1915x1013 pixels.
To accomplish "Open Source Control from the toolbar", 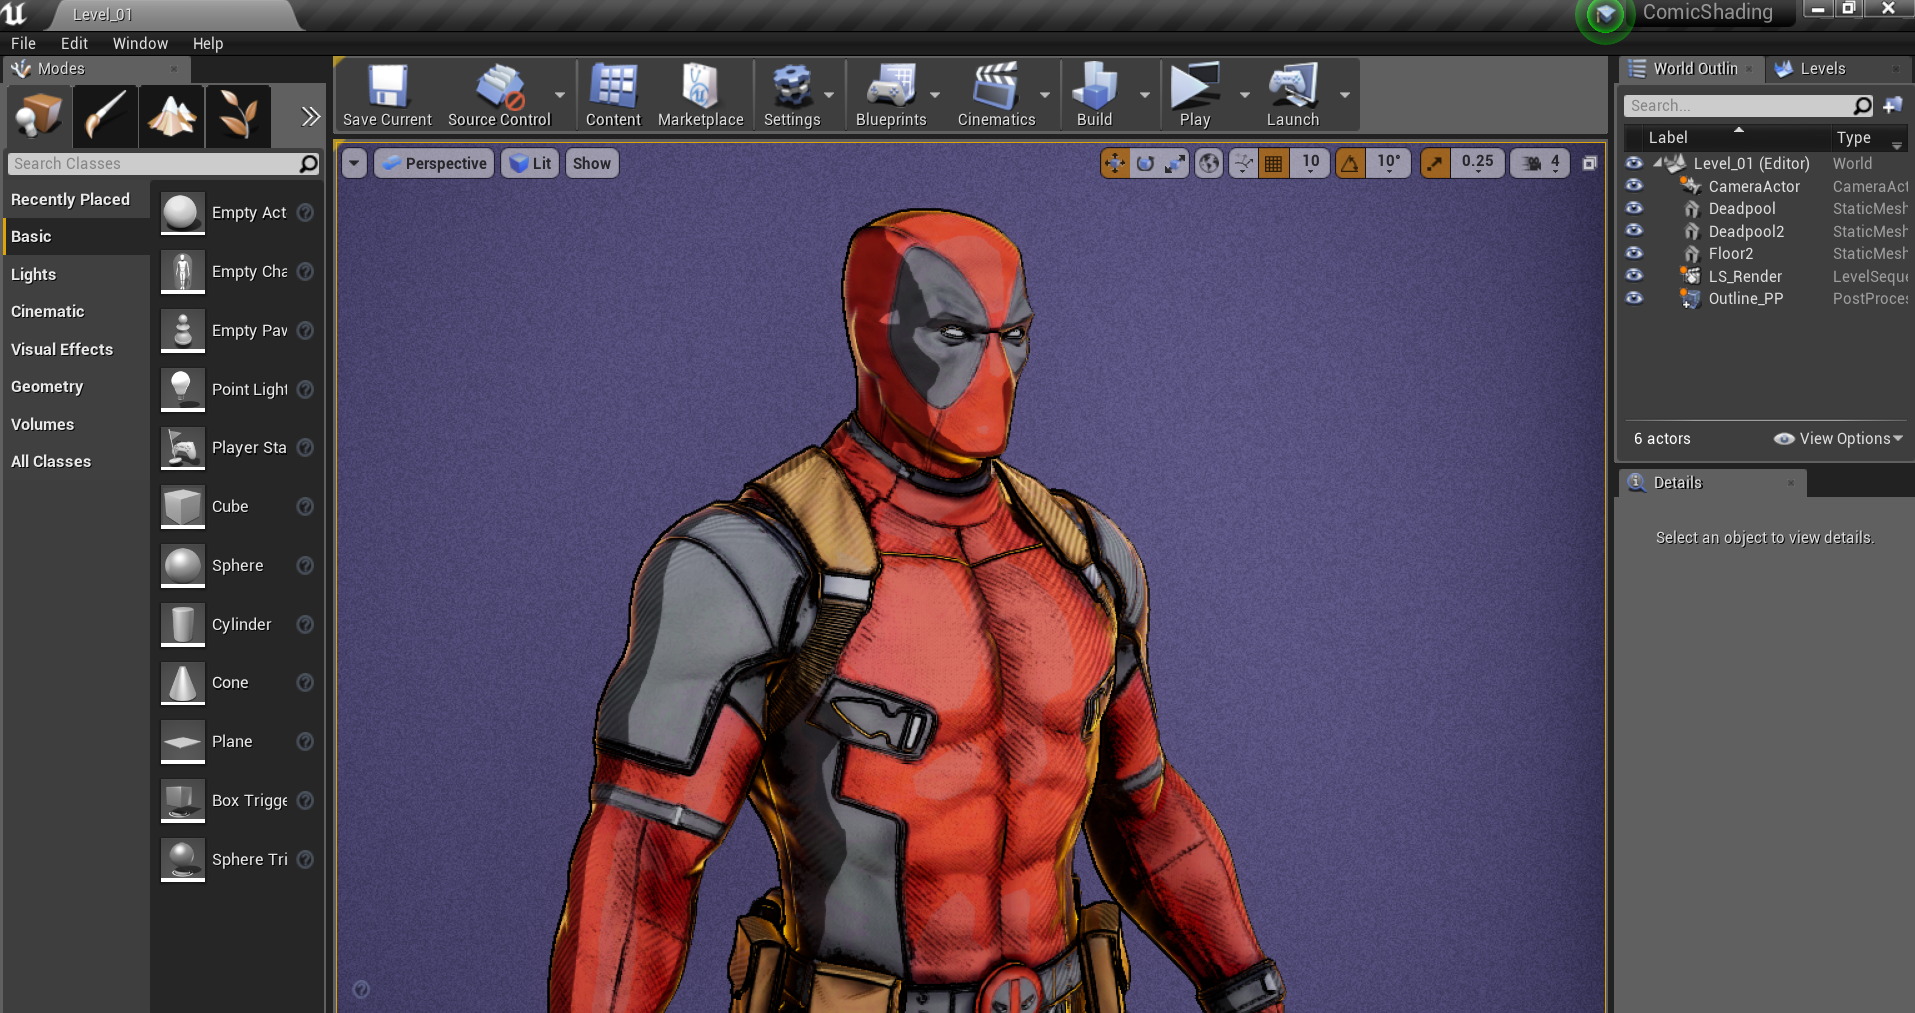I will pyautogui.click(x=499, y=95).
